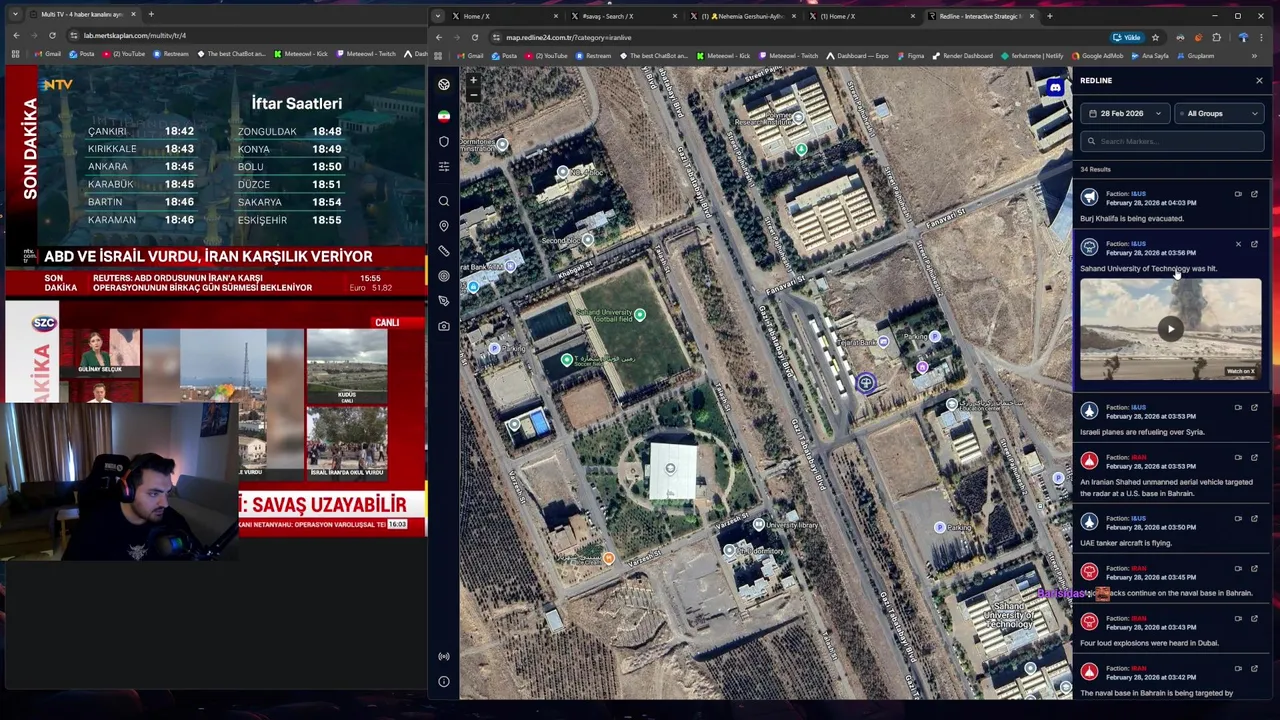Click the Sahand University football field marker
The height and width of the screenshot is (720, 1280).
click(x=640, y=315)
